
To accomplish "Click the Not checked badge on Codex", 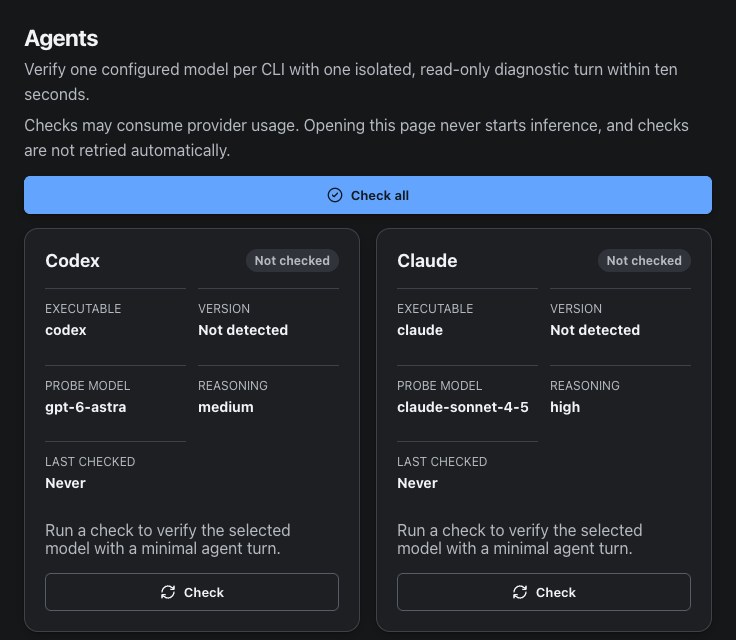I will pyautogui.click(x=292, y=261).
